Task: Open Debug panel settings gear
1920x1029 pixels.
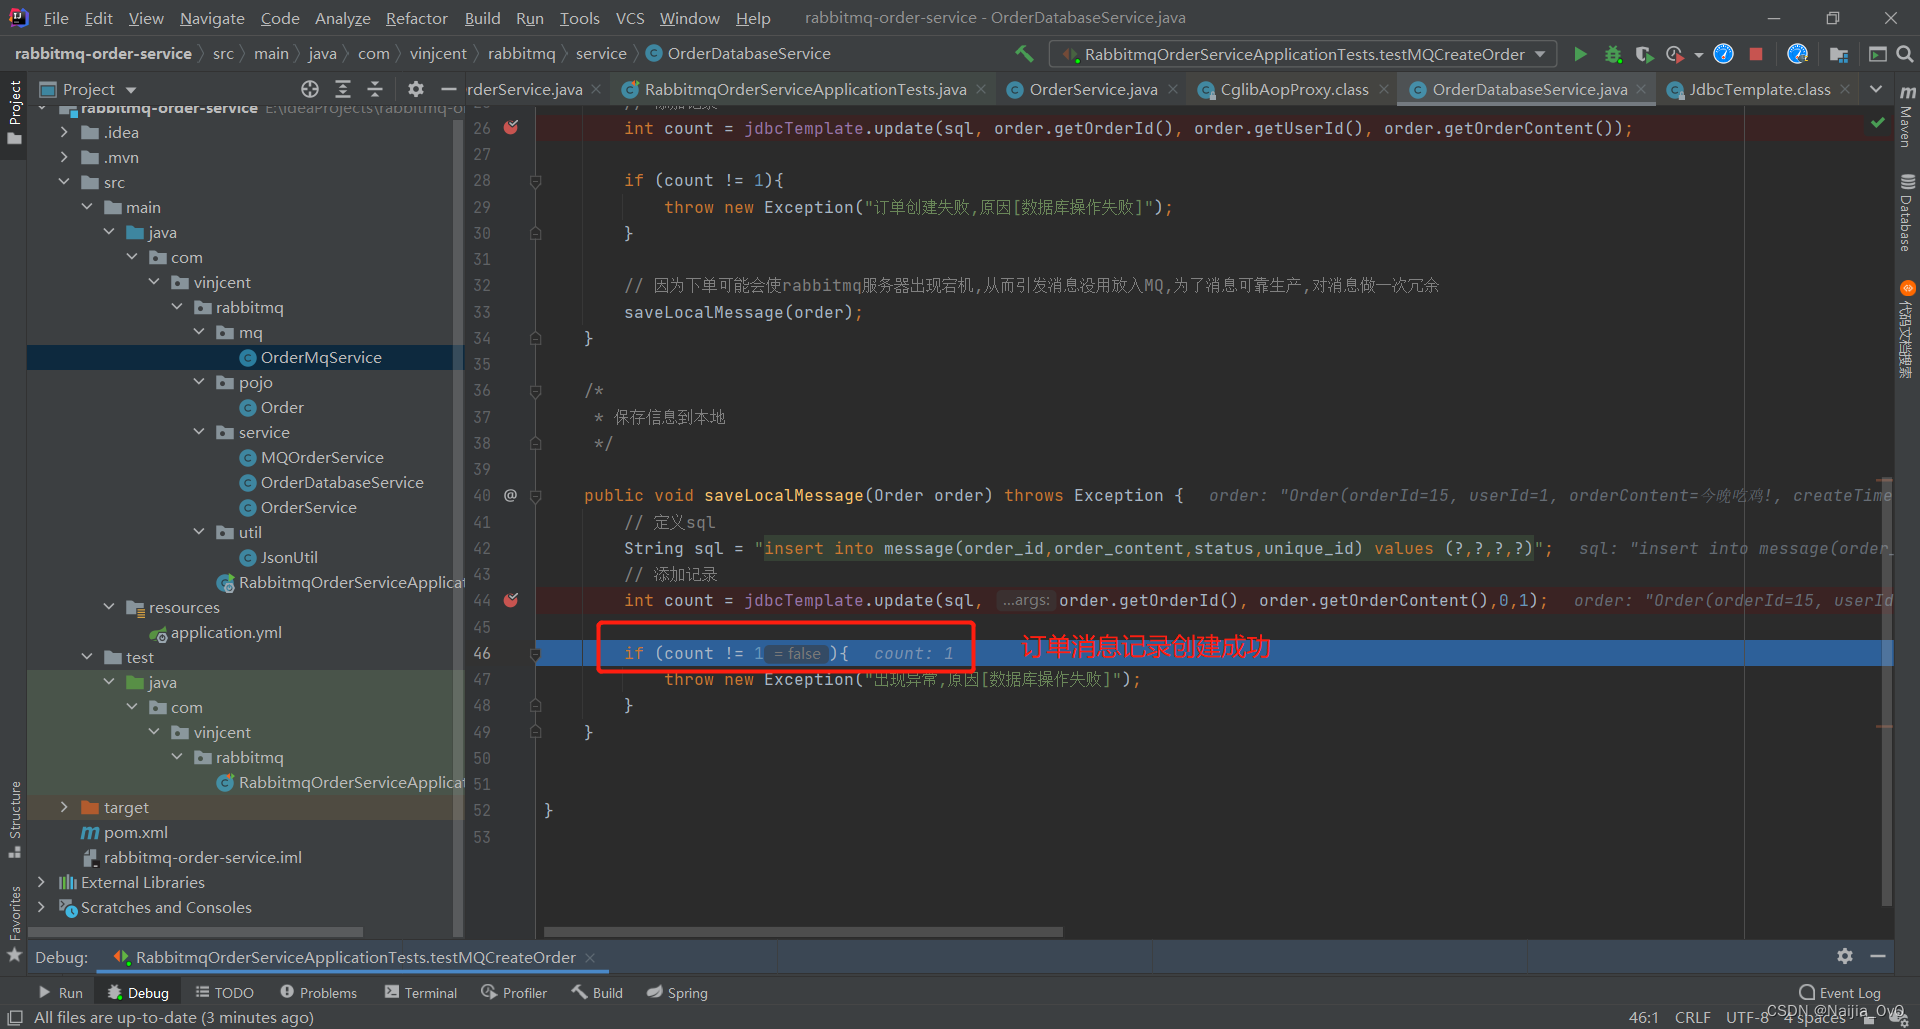Action: pos(1845,956)
